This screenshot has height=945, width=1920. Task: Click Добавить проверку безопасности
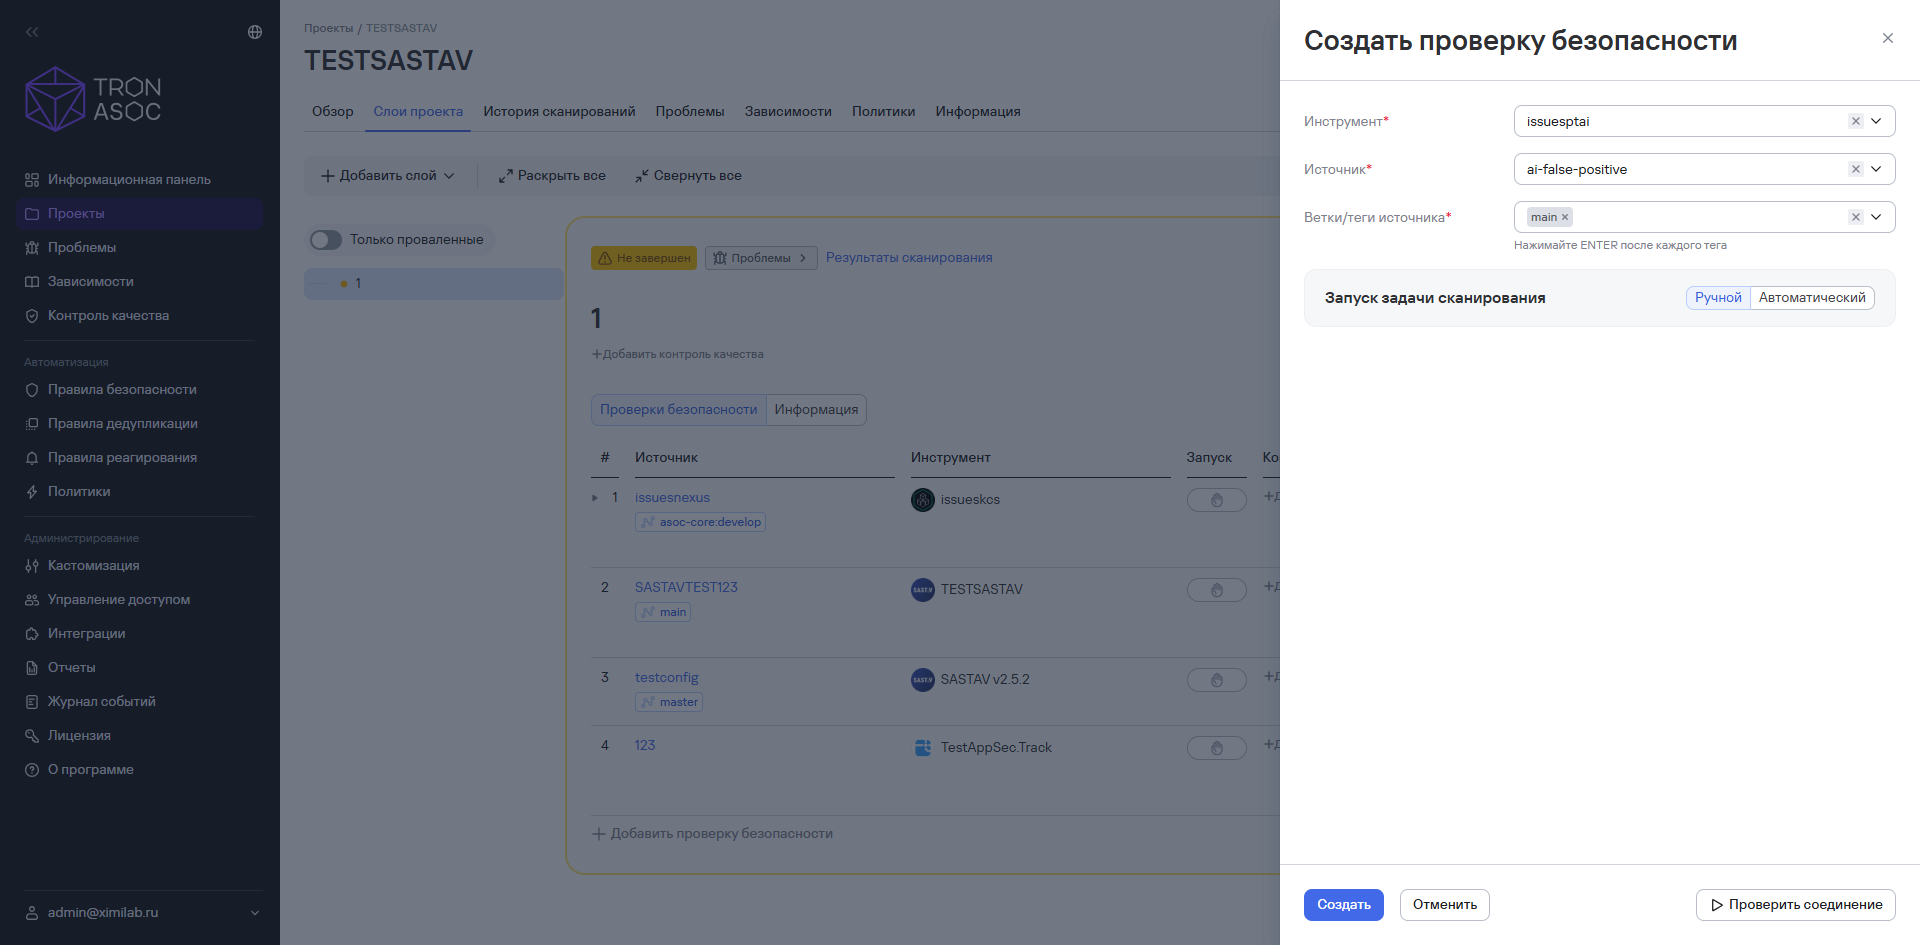712,833
